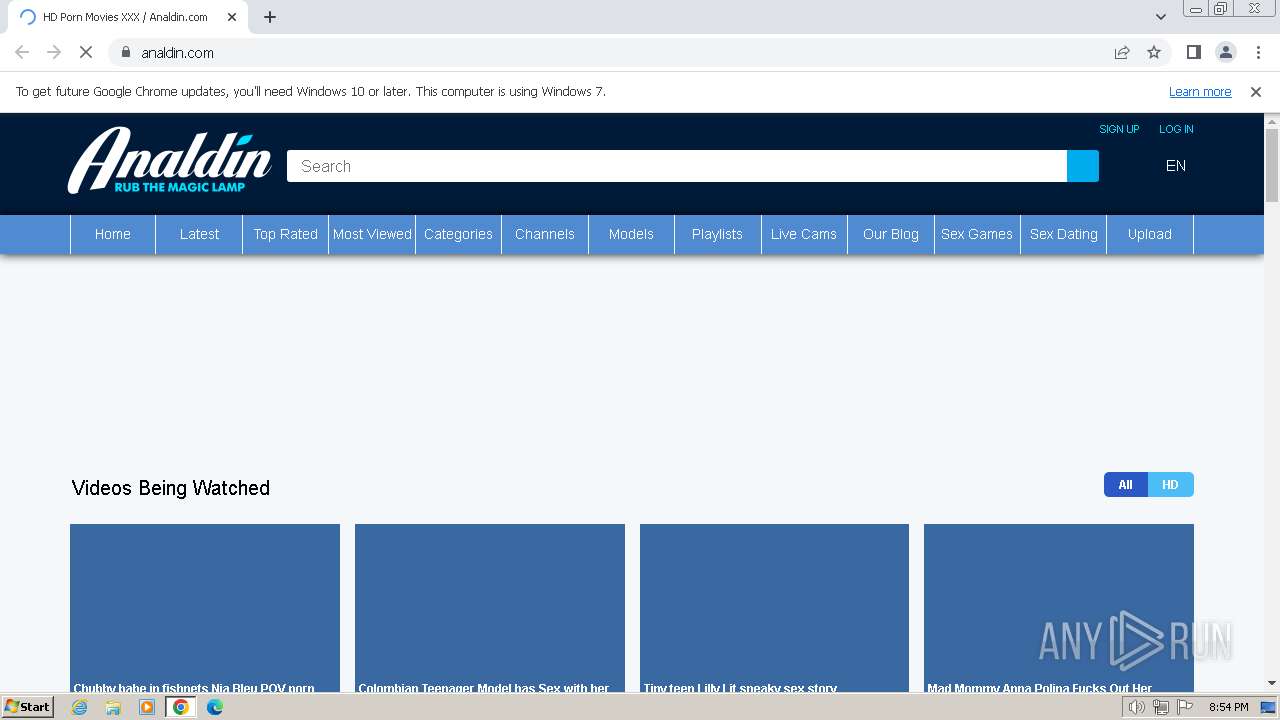Bookmark this tab with the star icon
Image resolution: width=1280 pixels, height=720 pixels.
(x=1154, y=52)
